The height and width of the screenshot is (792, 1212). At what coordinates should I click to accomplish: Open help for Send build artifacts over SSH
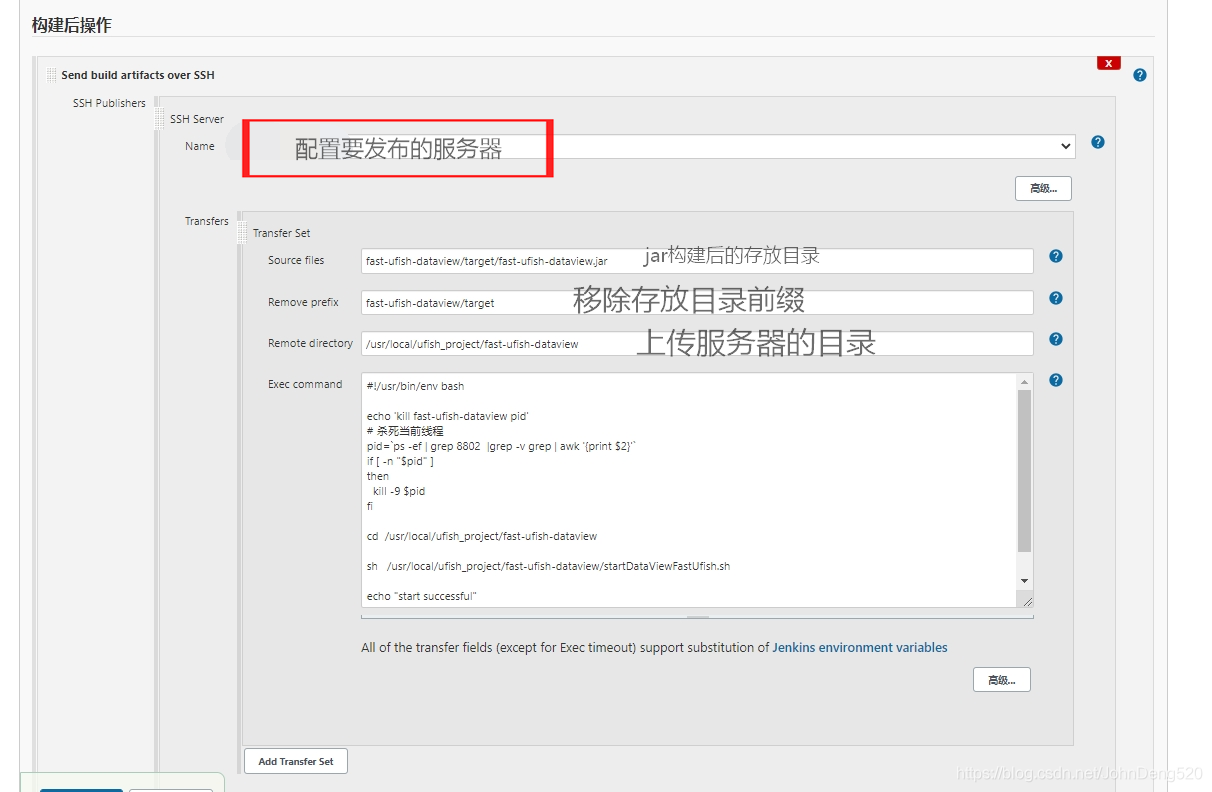[1140, 75]
